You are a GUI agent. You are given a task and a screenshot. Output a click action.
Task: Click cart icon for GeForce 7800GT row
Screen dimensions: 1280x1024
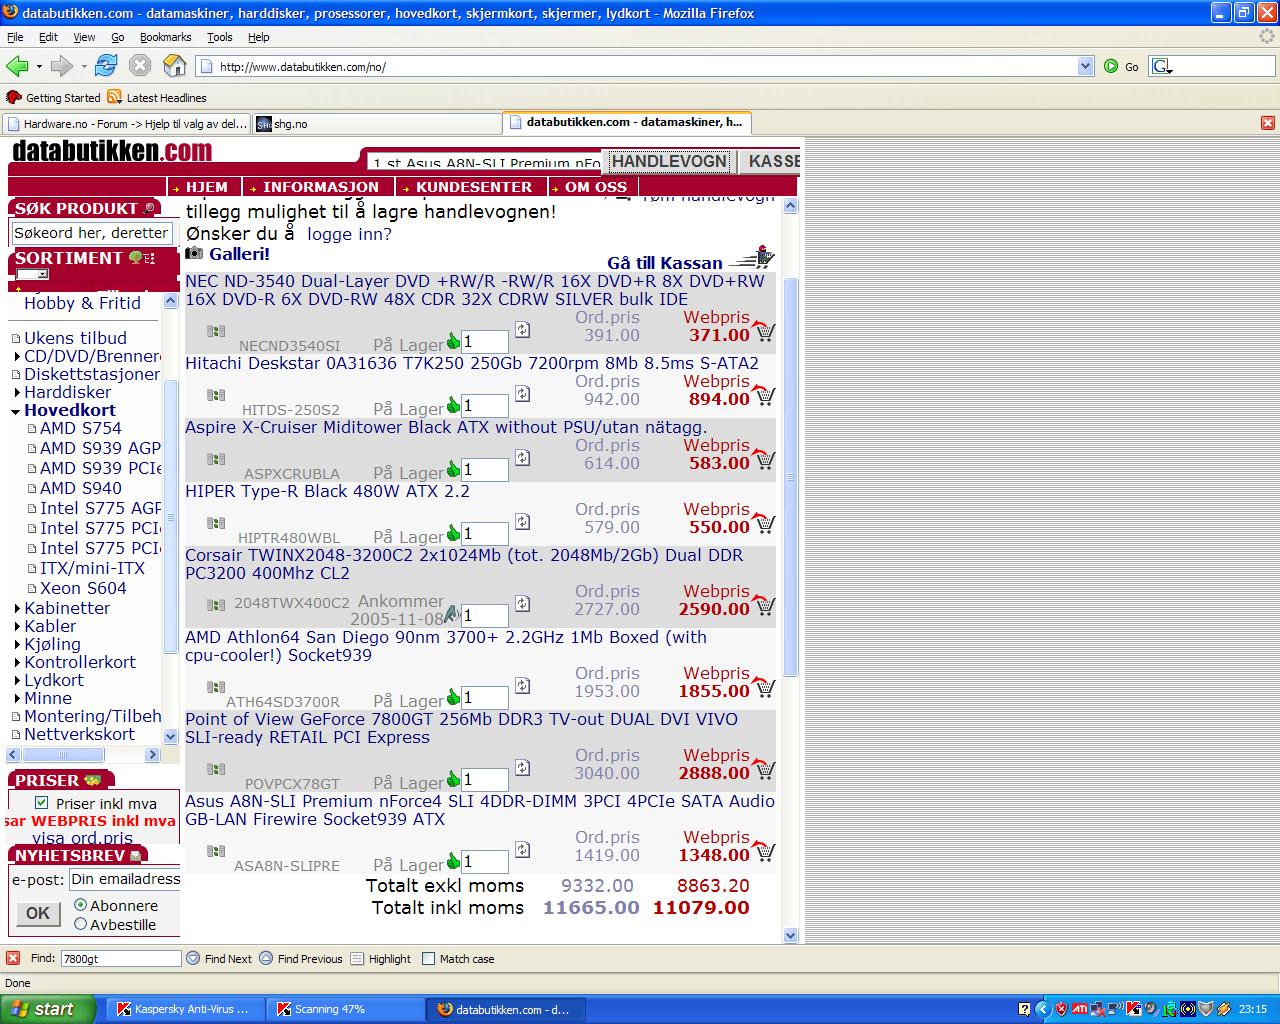coord(765,770)
